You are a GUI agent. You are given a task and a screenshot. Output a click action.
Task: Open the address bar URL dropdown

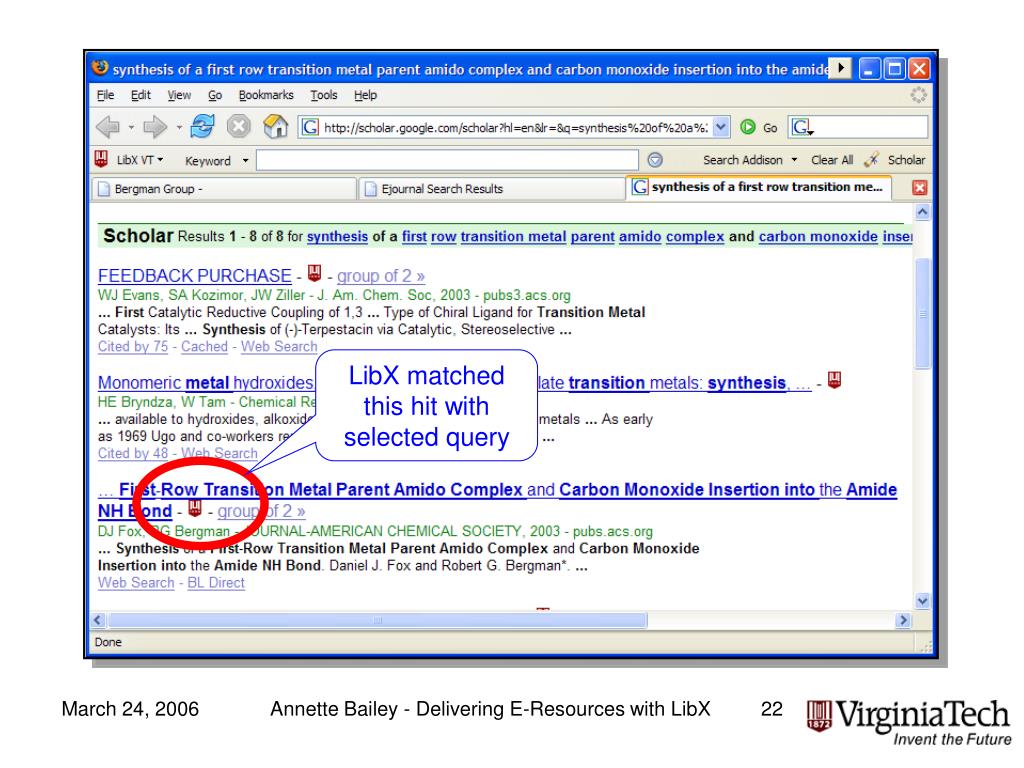point(720,127)
